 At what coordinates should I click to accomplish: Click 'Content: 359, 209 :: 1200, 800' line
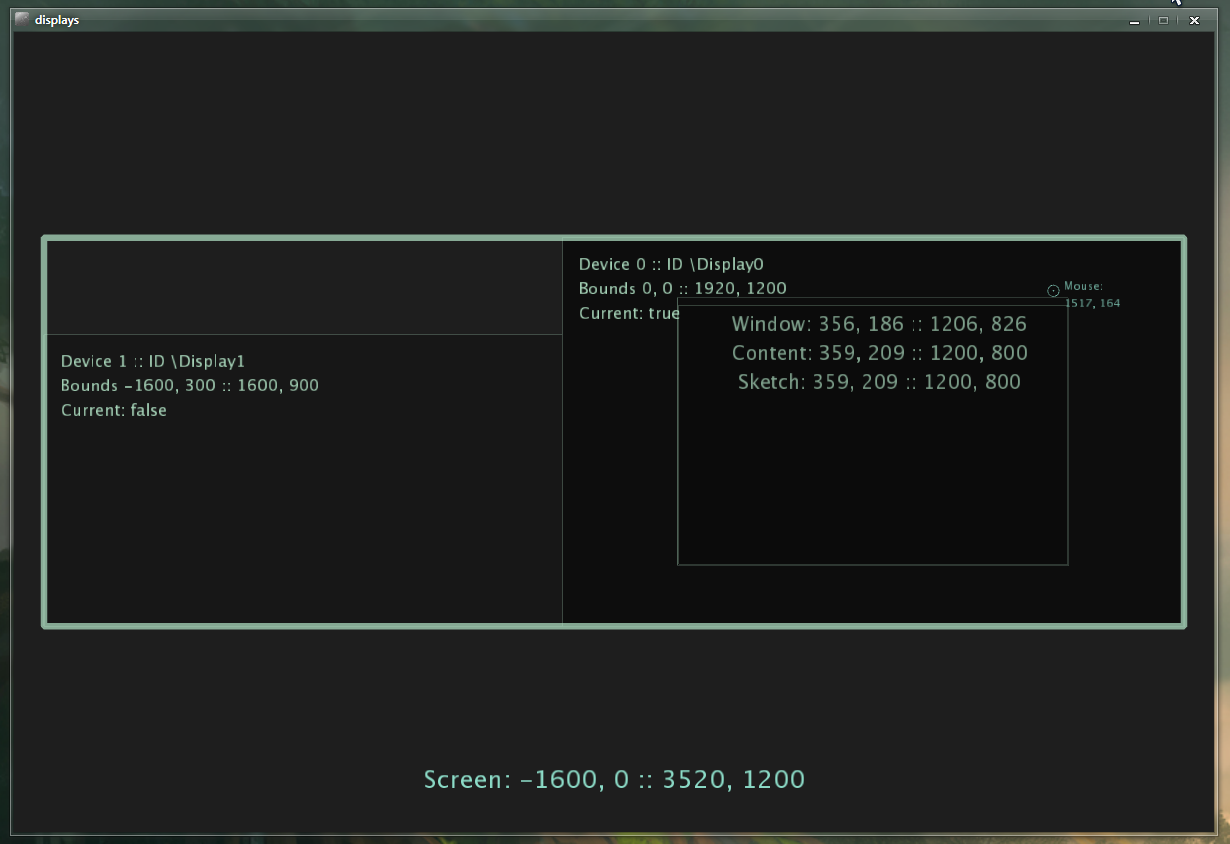(x=880, y=353)
